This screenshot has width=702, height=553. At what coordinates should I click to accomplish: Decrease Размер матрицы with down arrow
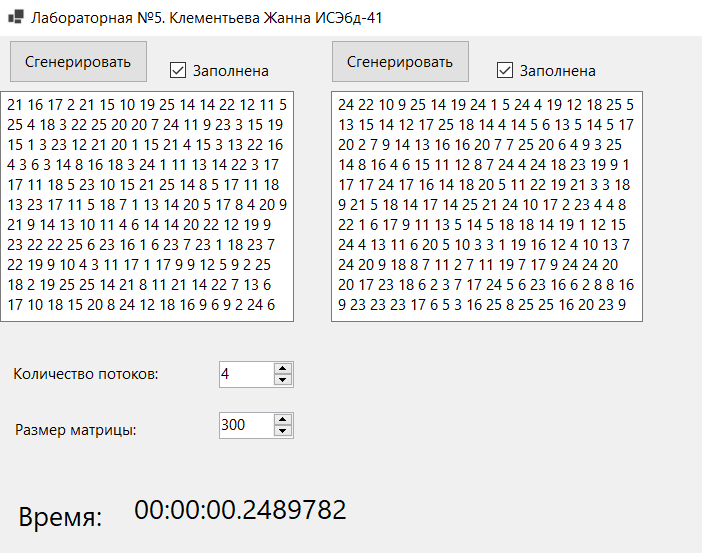tap(283, 431)
